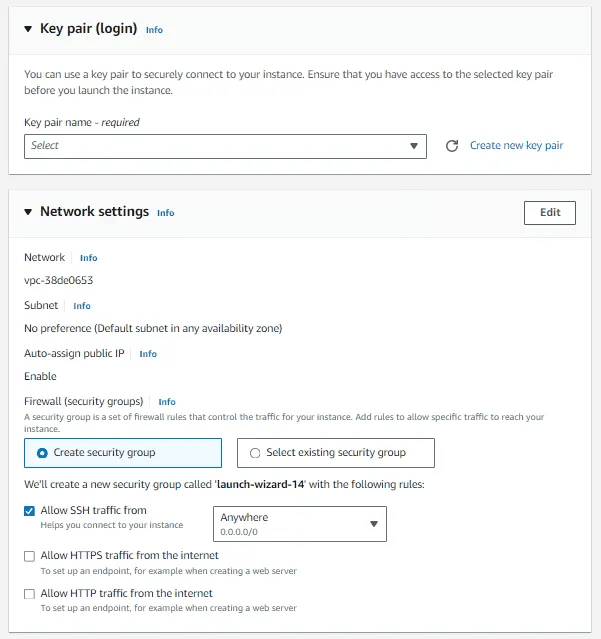
Task: Open the SSH traffic source dropdown
Action: [374, 524]
